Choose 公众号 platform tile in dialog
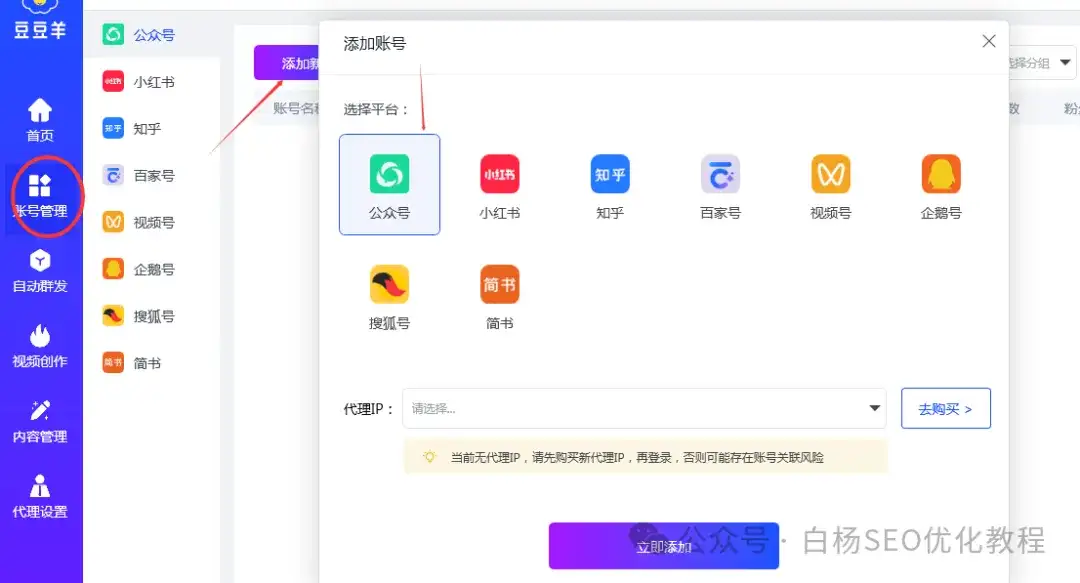Viewport: 1080px width, 583px height. (x=389, y=185)
